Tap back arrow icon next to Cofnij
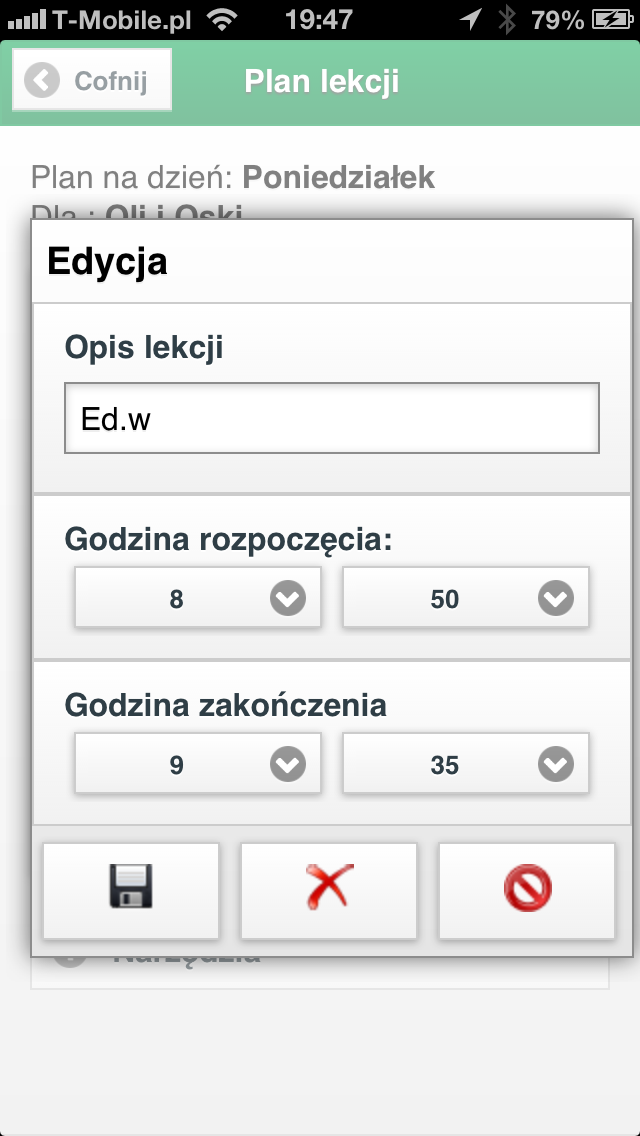Viewport: 640px width, 1136px height. tap(41, 80)
